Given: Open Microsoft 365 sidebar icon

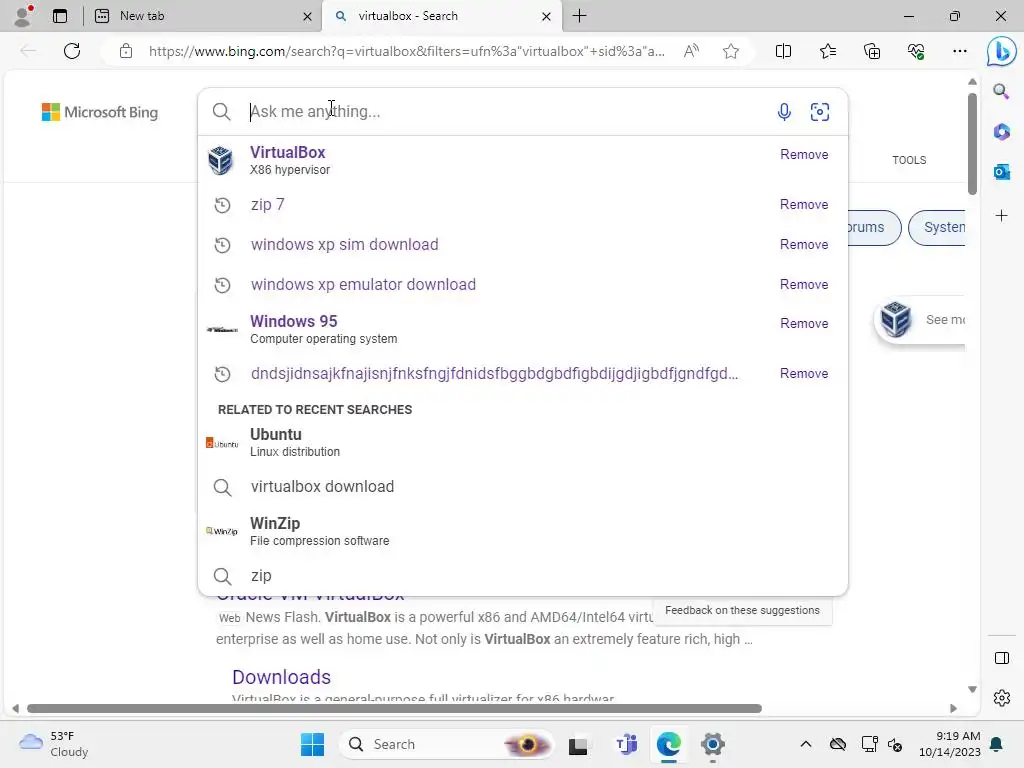Looking at the screenshot, I should [x=1001, y=131].
